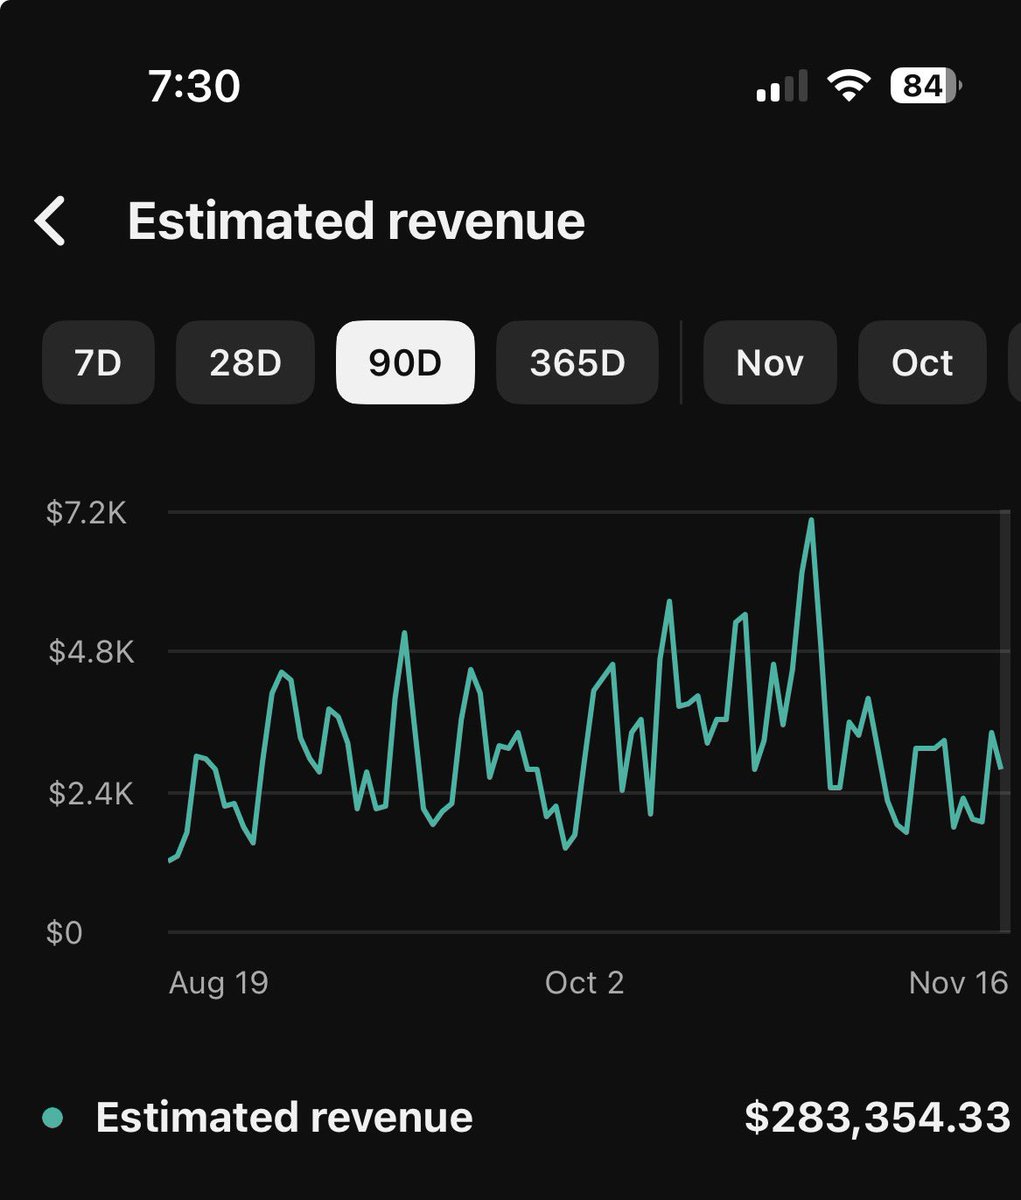Tap the vertical marker bar at chart's right edge

(x=1005, y=721)
